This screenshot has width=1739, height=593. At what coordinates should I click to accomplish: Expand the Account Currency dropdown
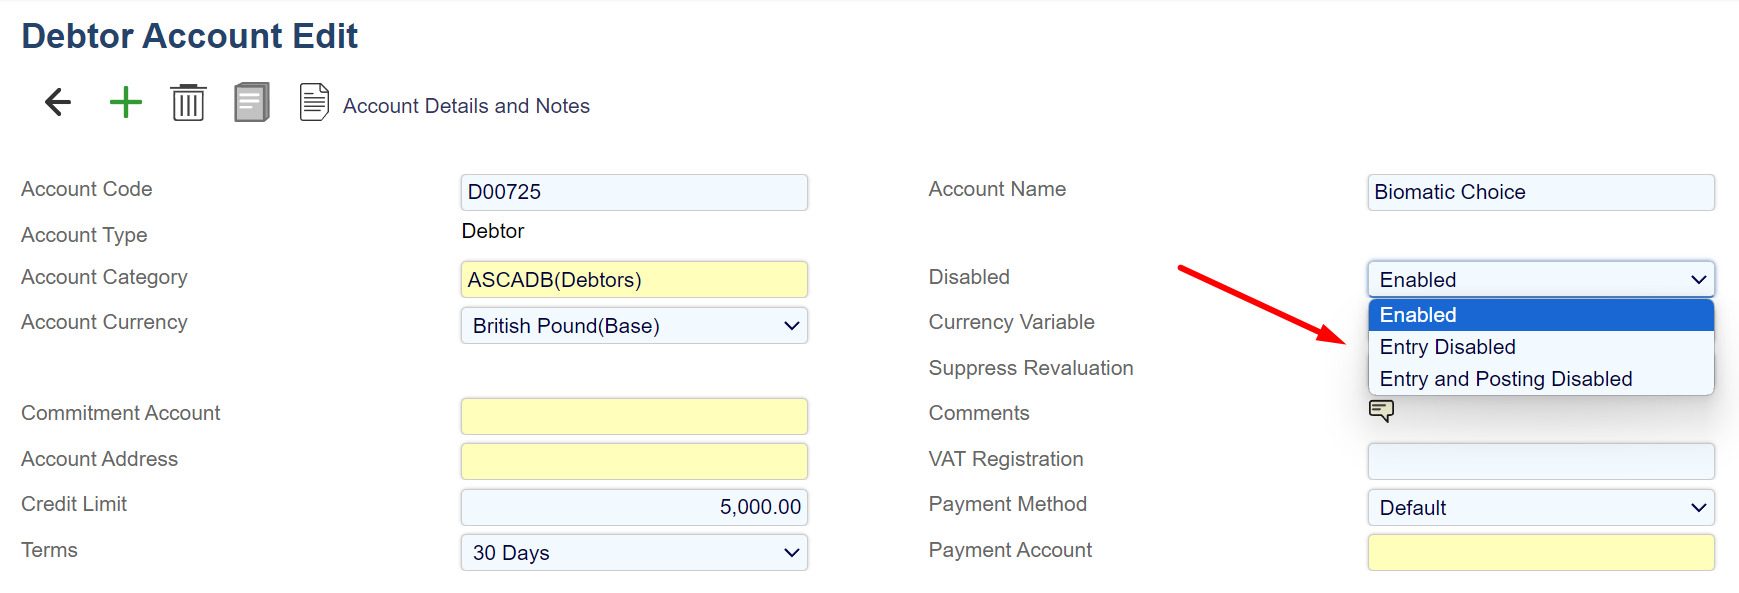634,326
